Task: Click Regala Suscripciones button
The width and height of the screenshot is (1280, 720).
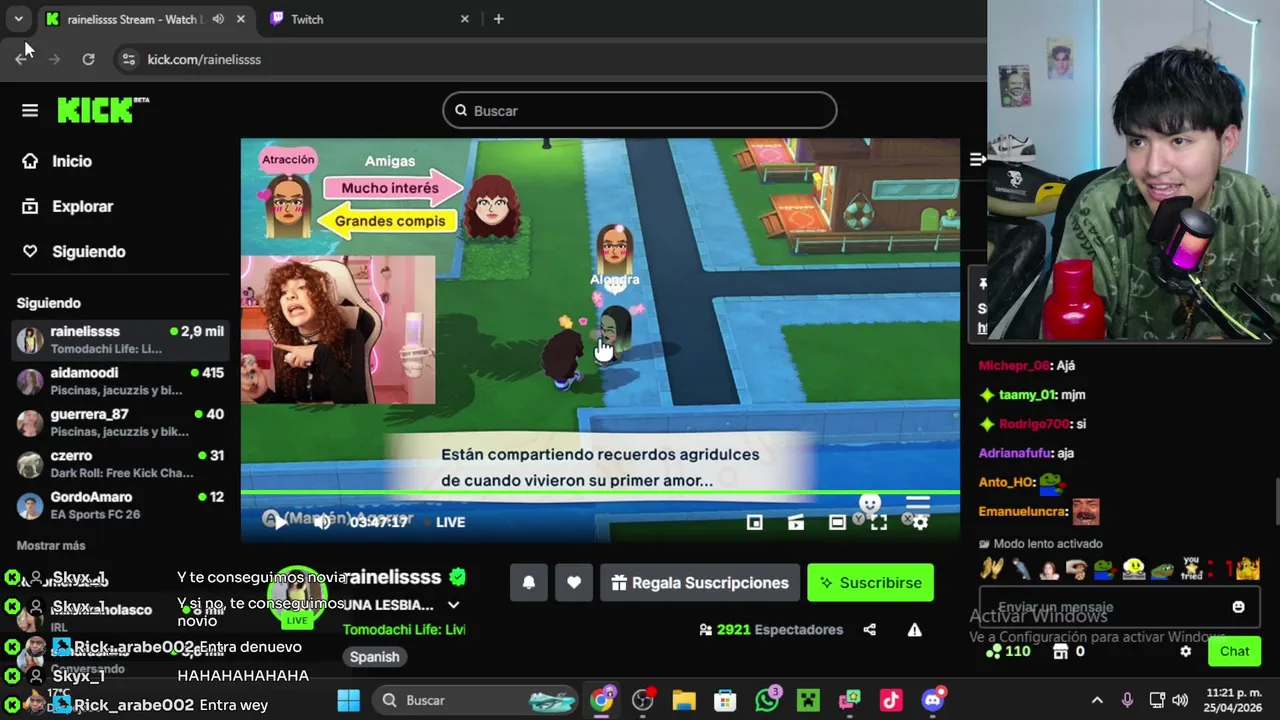Action: [700, 583]
